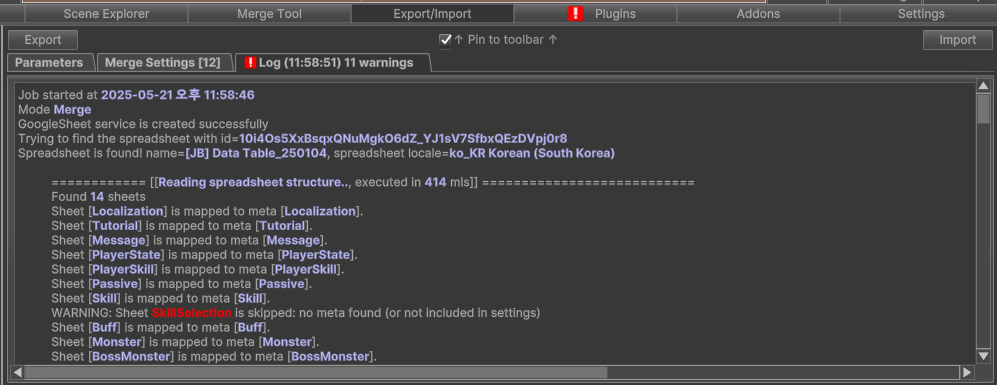Go to the Addons tab
This screenshot has width=997, height=385.
[758, 13]
